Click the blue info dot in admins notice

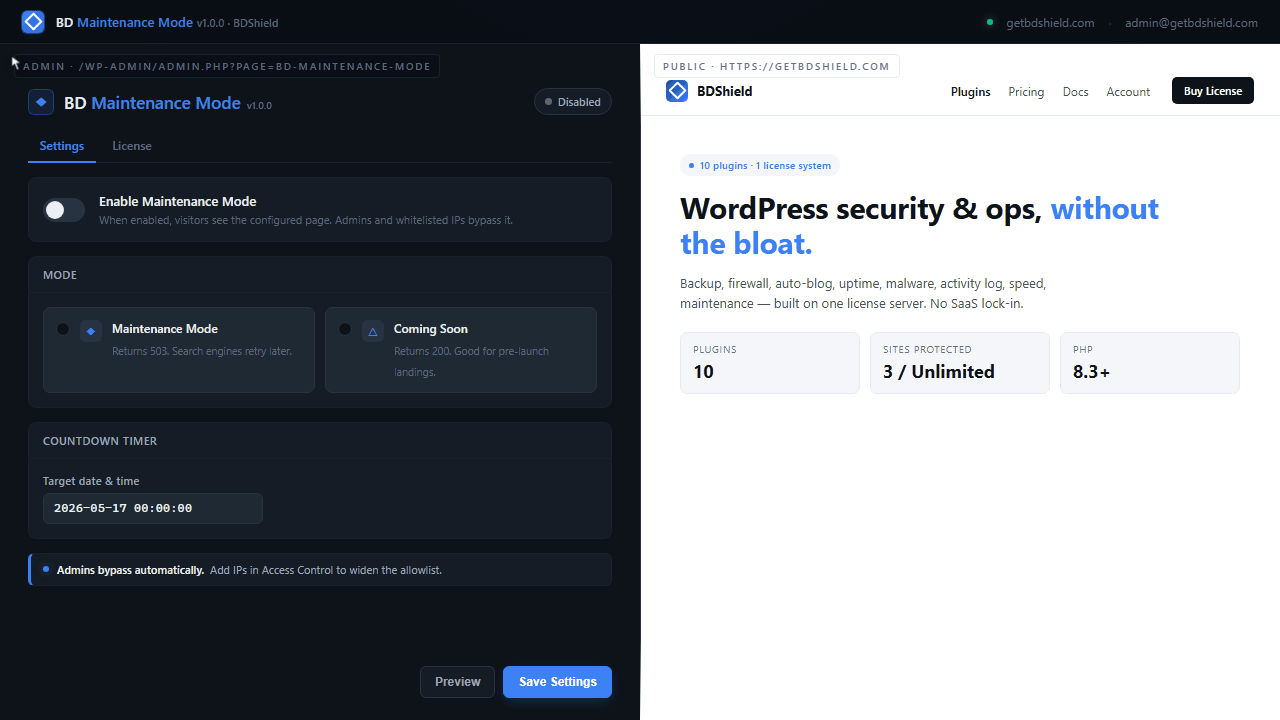coord(46,569)
